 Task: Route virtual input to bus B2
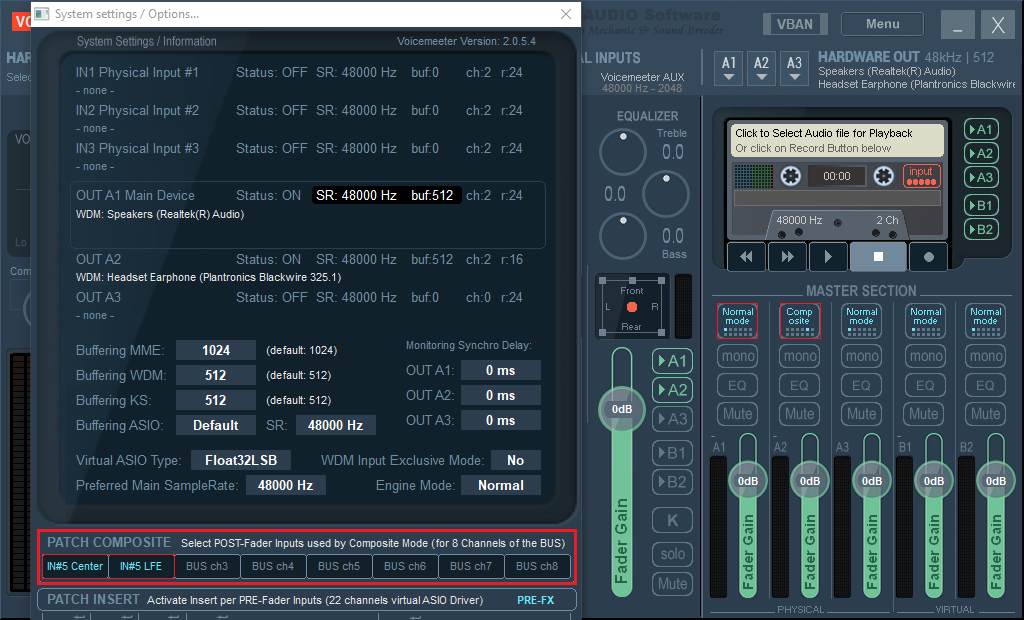point(672,482)
